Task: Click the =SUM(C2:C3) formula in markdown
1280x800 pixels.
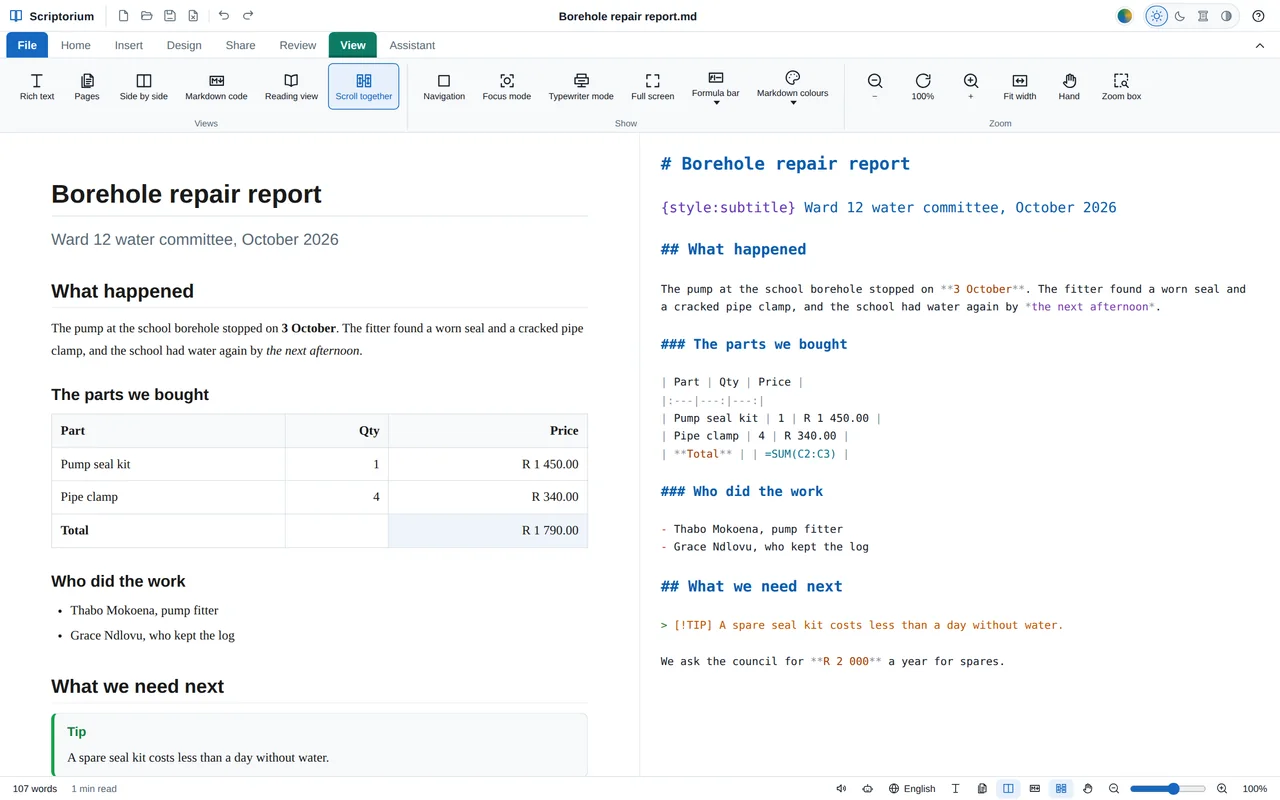Action: [x=802, y=454]
